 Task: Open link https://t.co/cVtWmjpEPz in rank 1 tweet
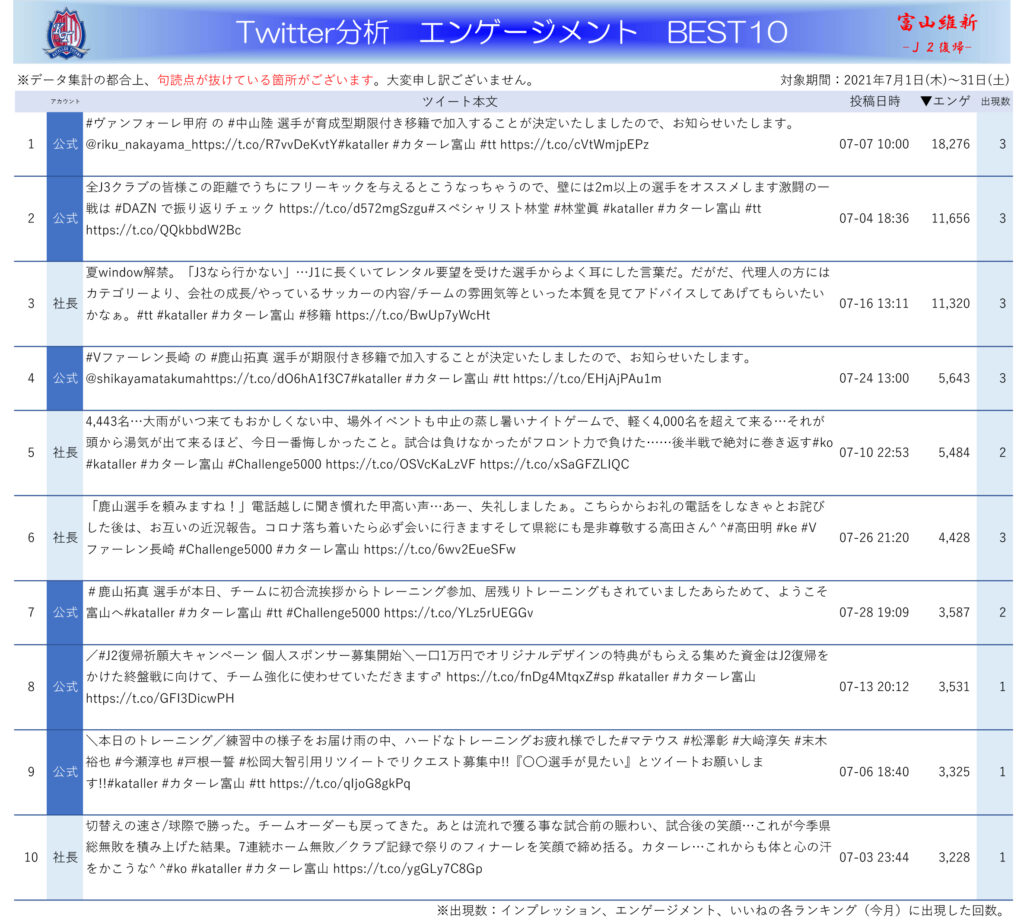pos(575,144)
